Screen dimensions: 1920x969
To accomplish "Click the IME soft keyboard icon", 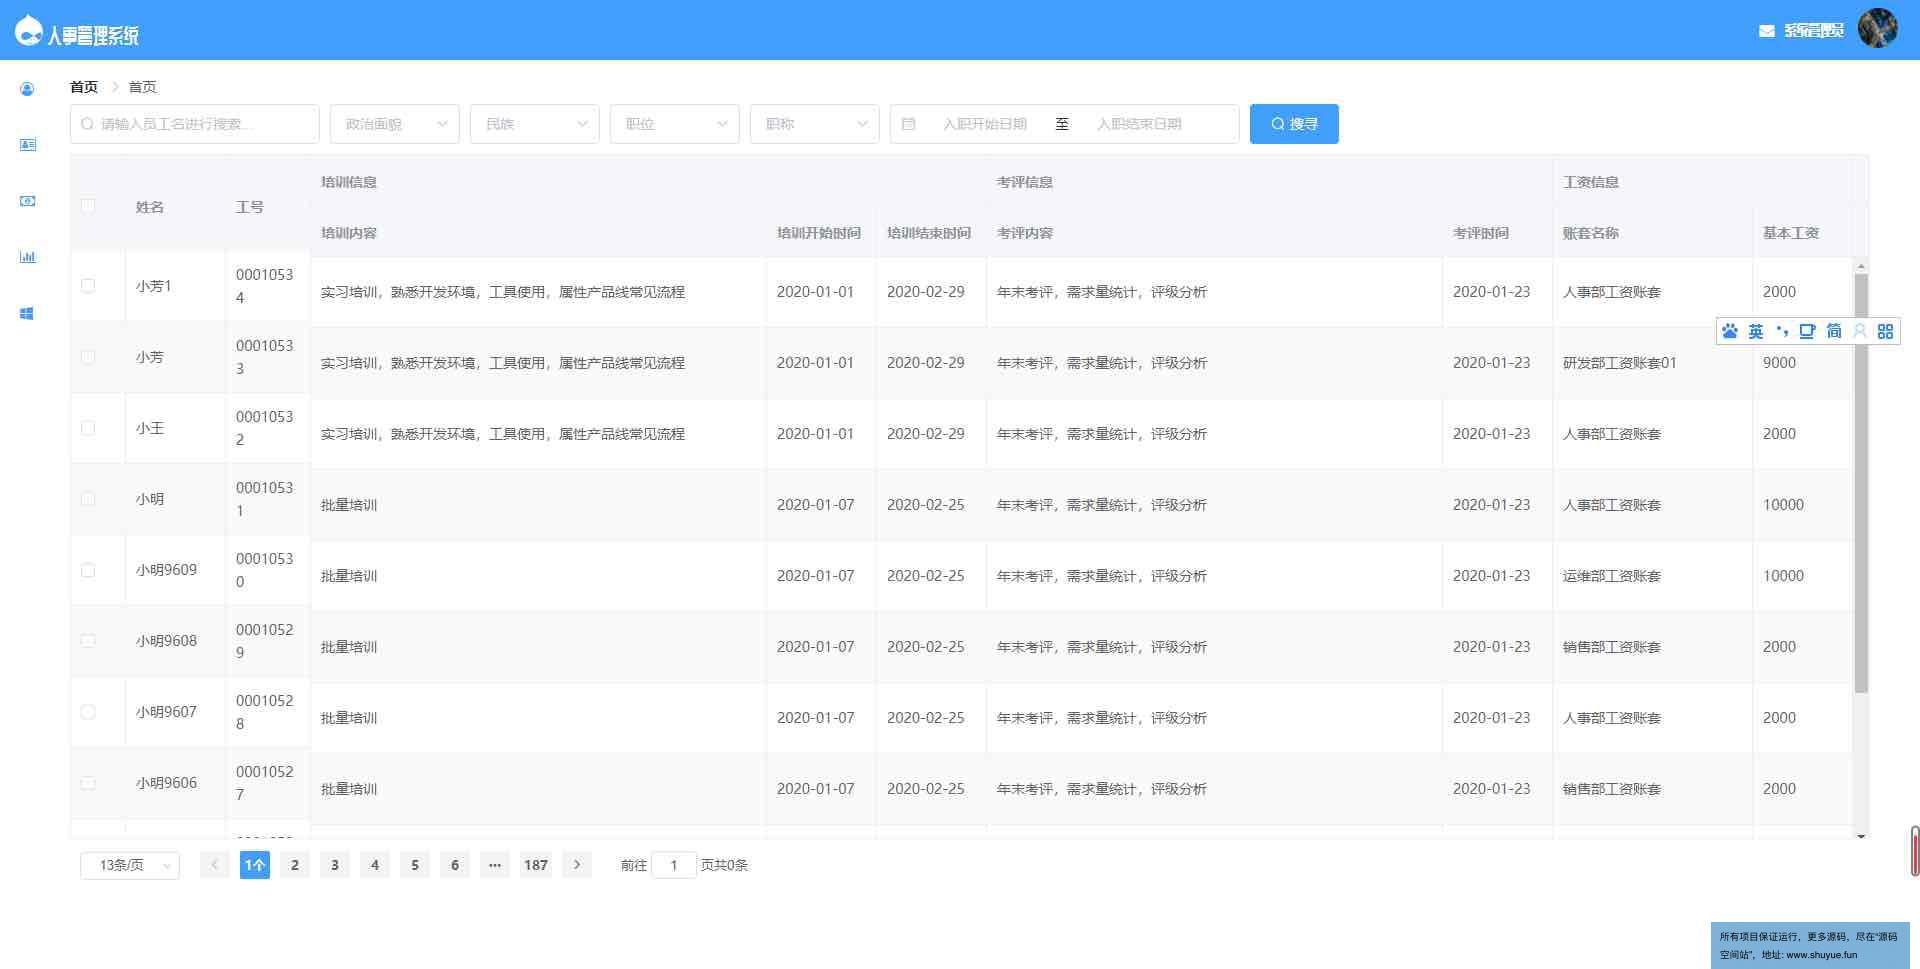I will [x=1807, y=331].
